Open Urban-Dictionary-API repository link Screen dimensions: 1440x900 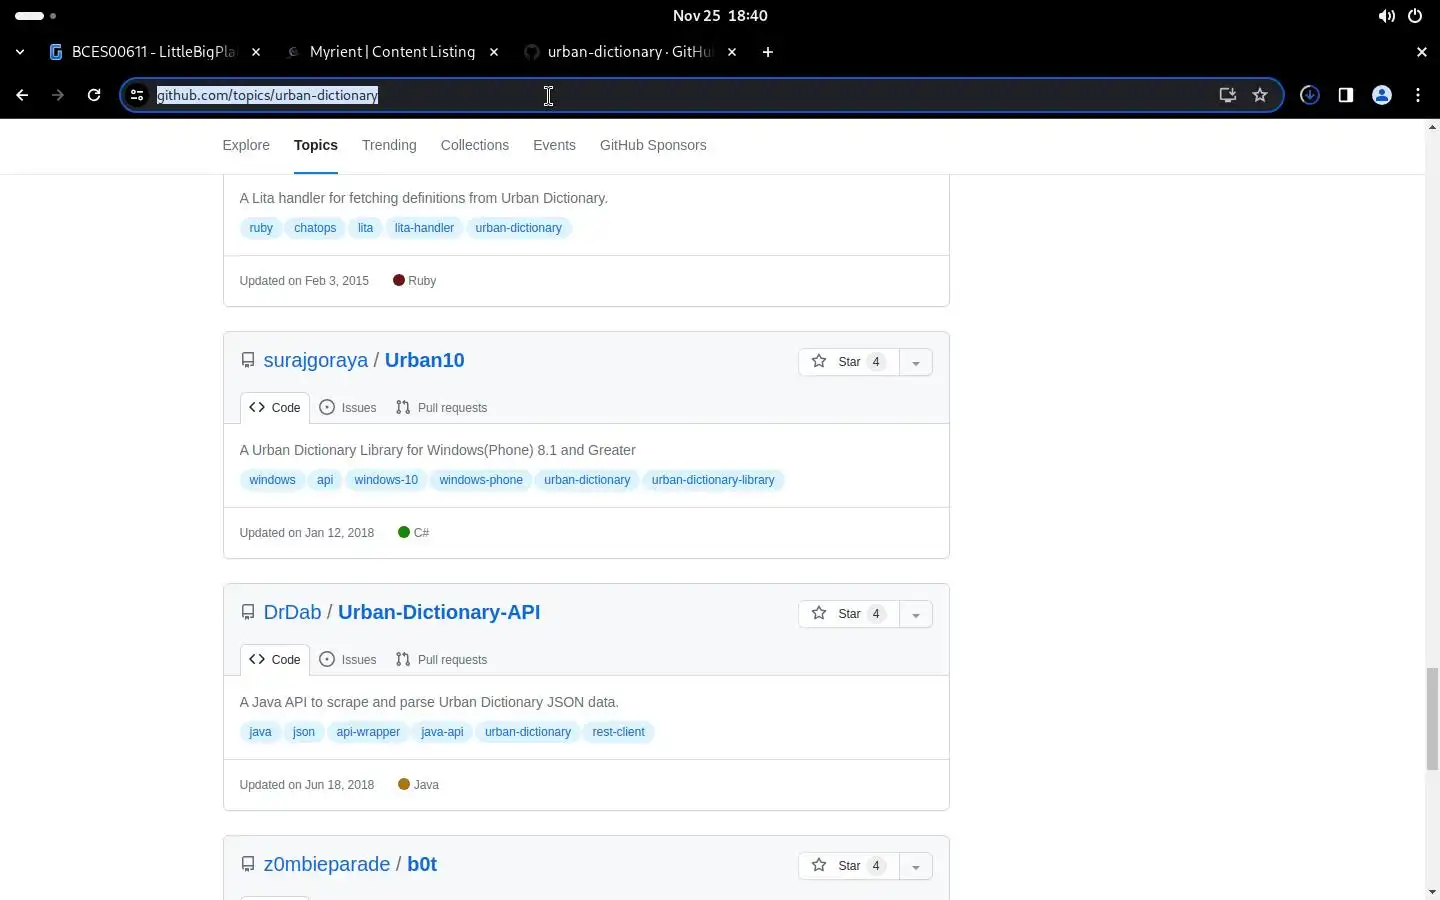tap(439, 612)
